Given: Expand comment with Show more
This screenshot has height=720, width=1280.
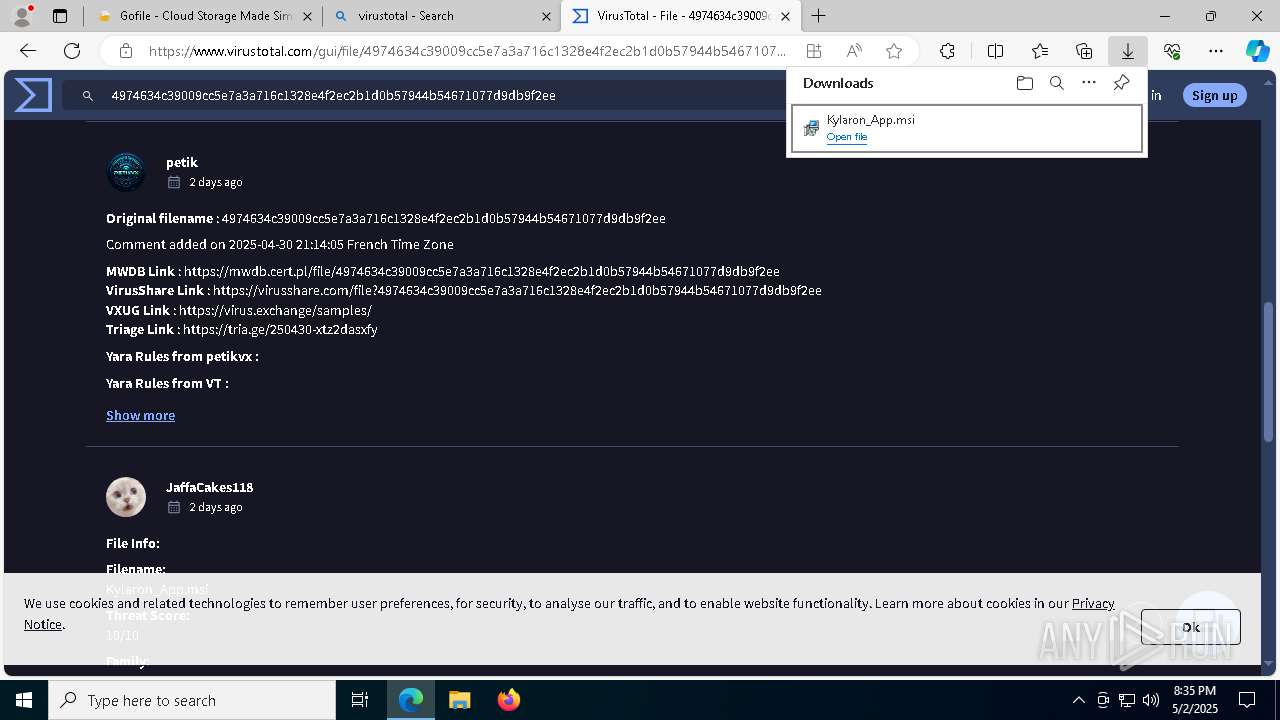Looking at the screenshot, I should tap(140, 415).
